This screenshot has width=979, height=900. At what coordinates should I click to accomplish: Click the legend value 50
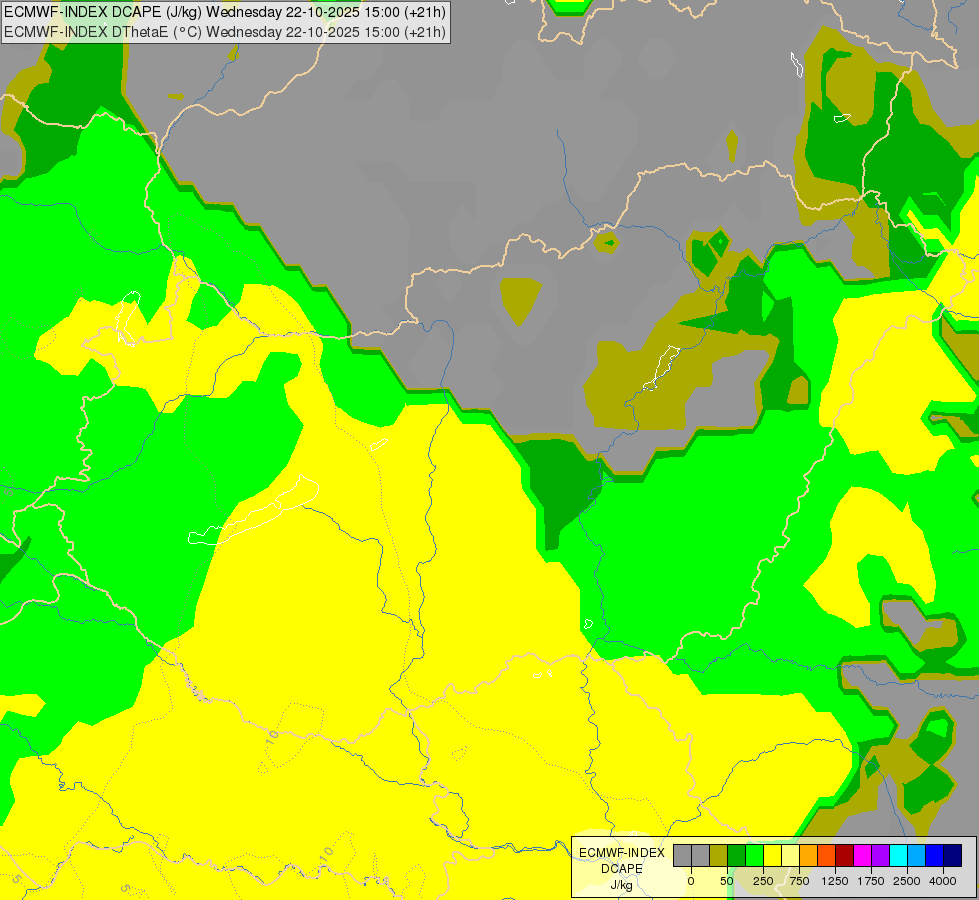click(727, 881)
